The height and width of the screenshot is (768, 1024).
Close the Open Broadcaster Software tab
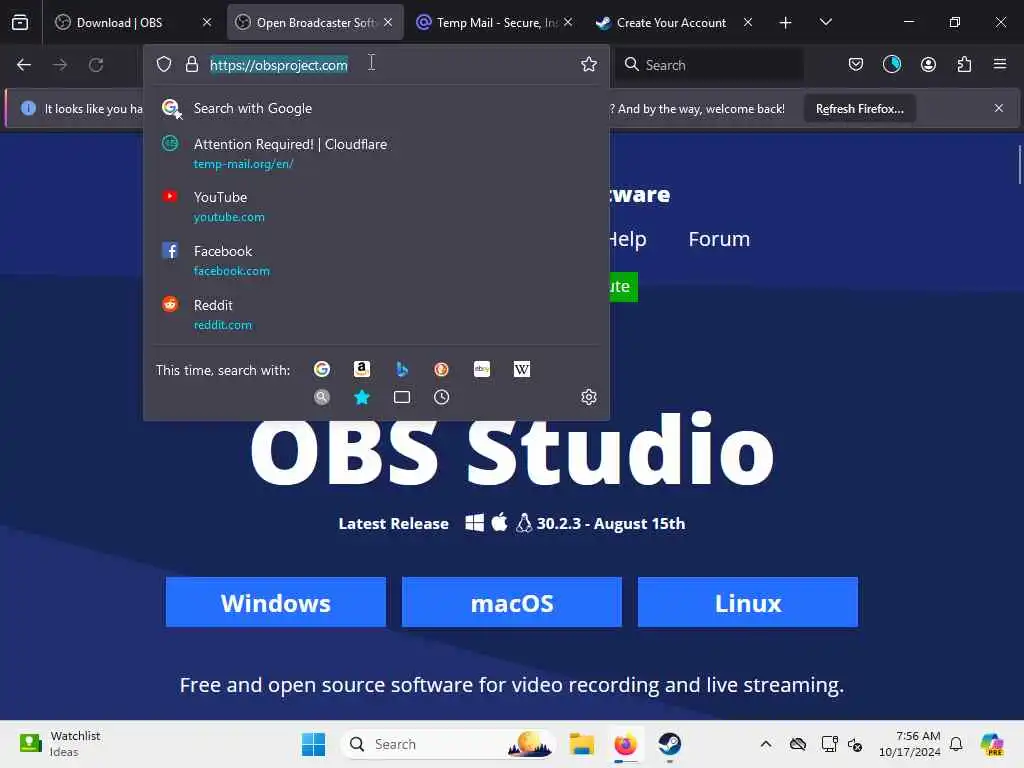tap(388, 22)
